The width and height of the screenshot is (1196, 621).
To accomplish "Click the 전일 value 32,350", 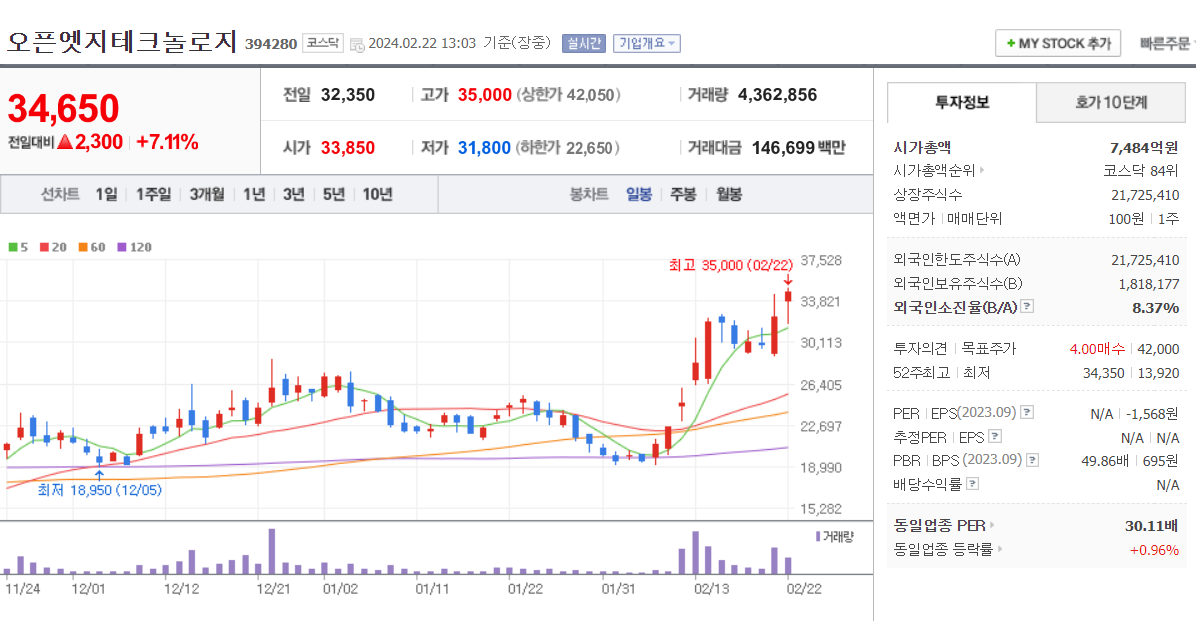I will [348, 95].
